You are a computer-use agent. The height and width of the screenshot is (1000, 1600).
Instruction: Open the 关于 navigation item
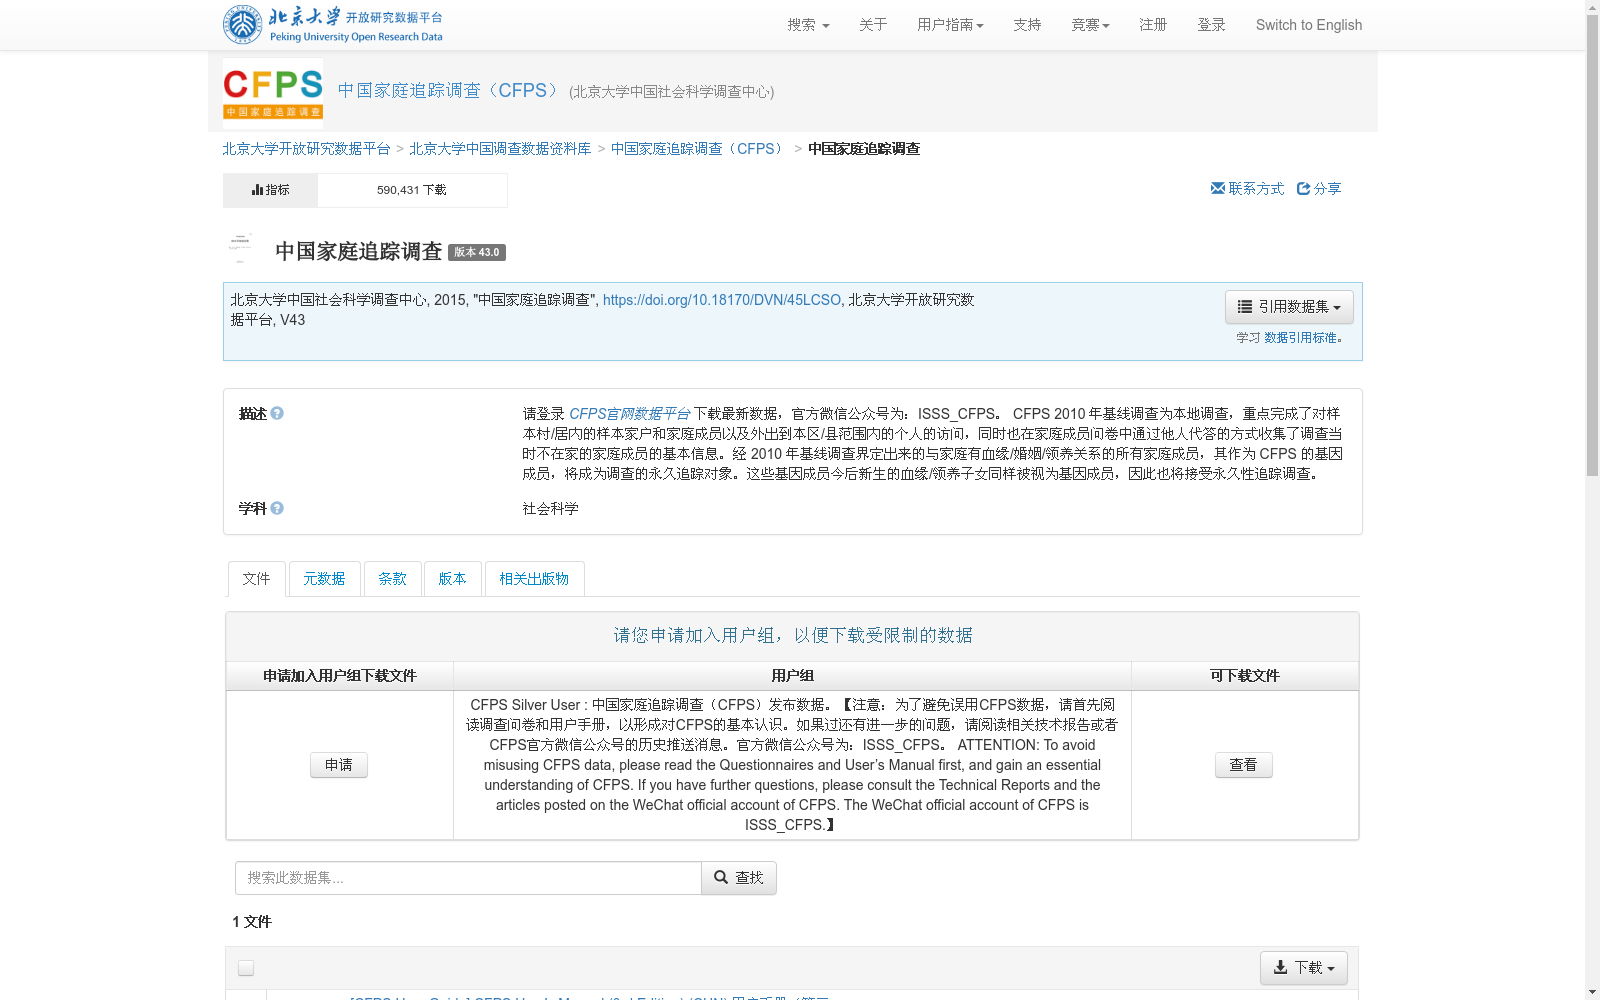[x=873, y=25]
